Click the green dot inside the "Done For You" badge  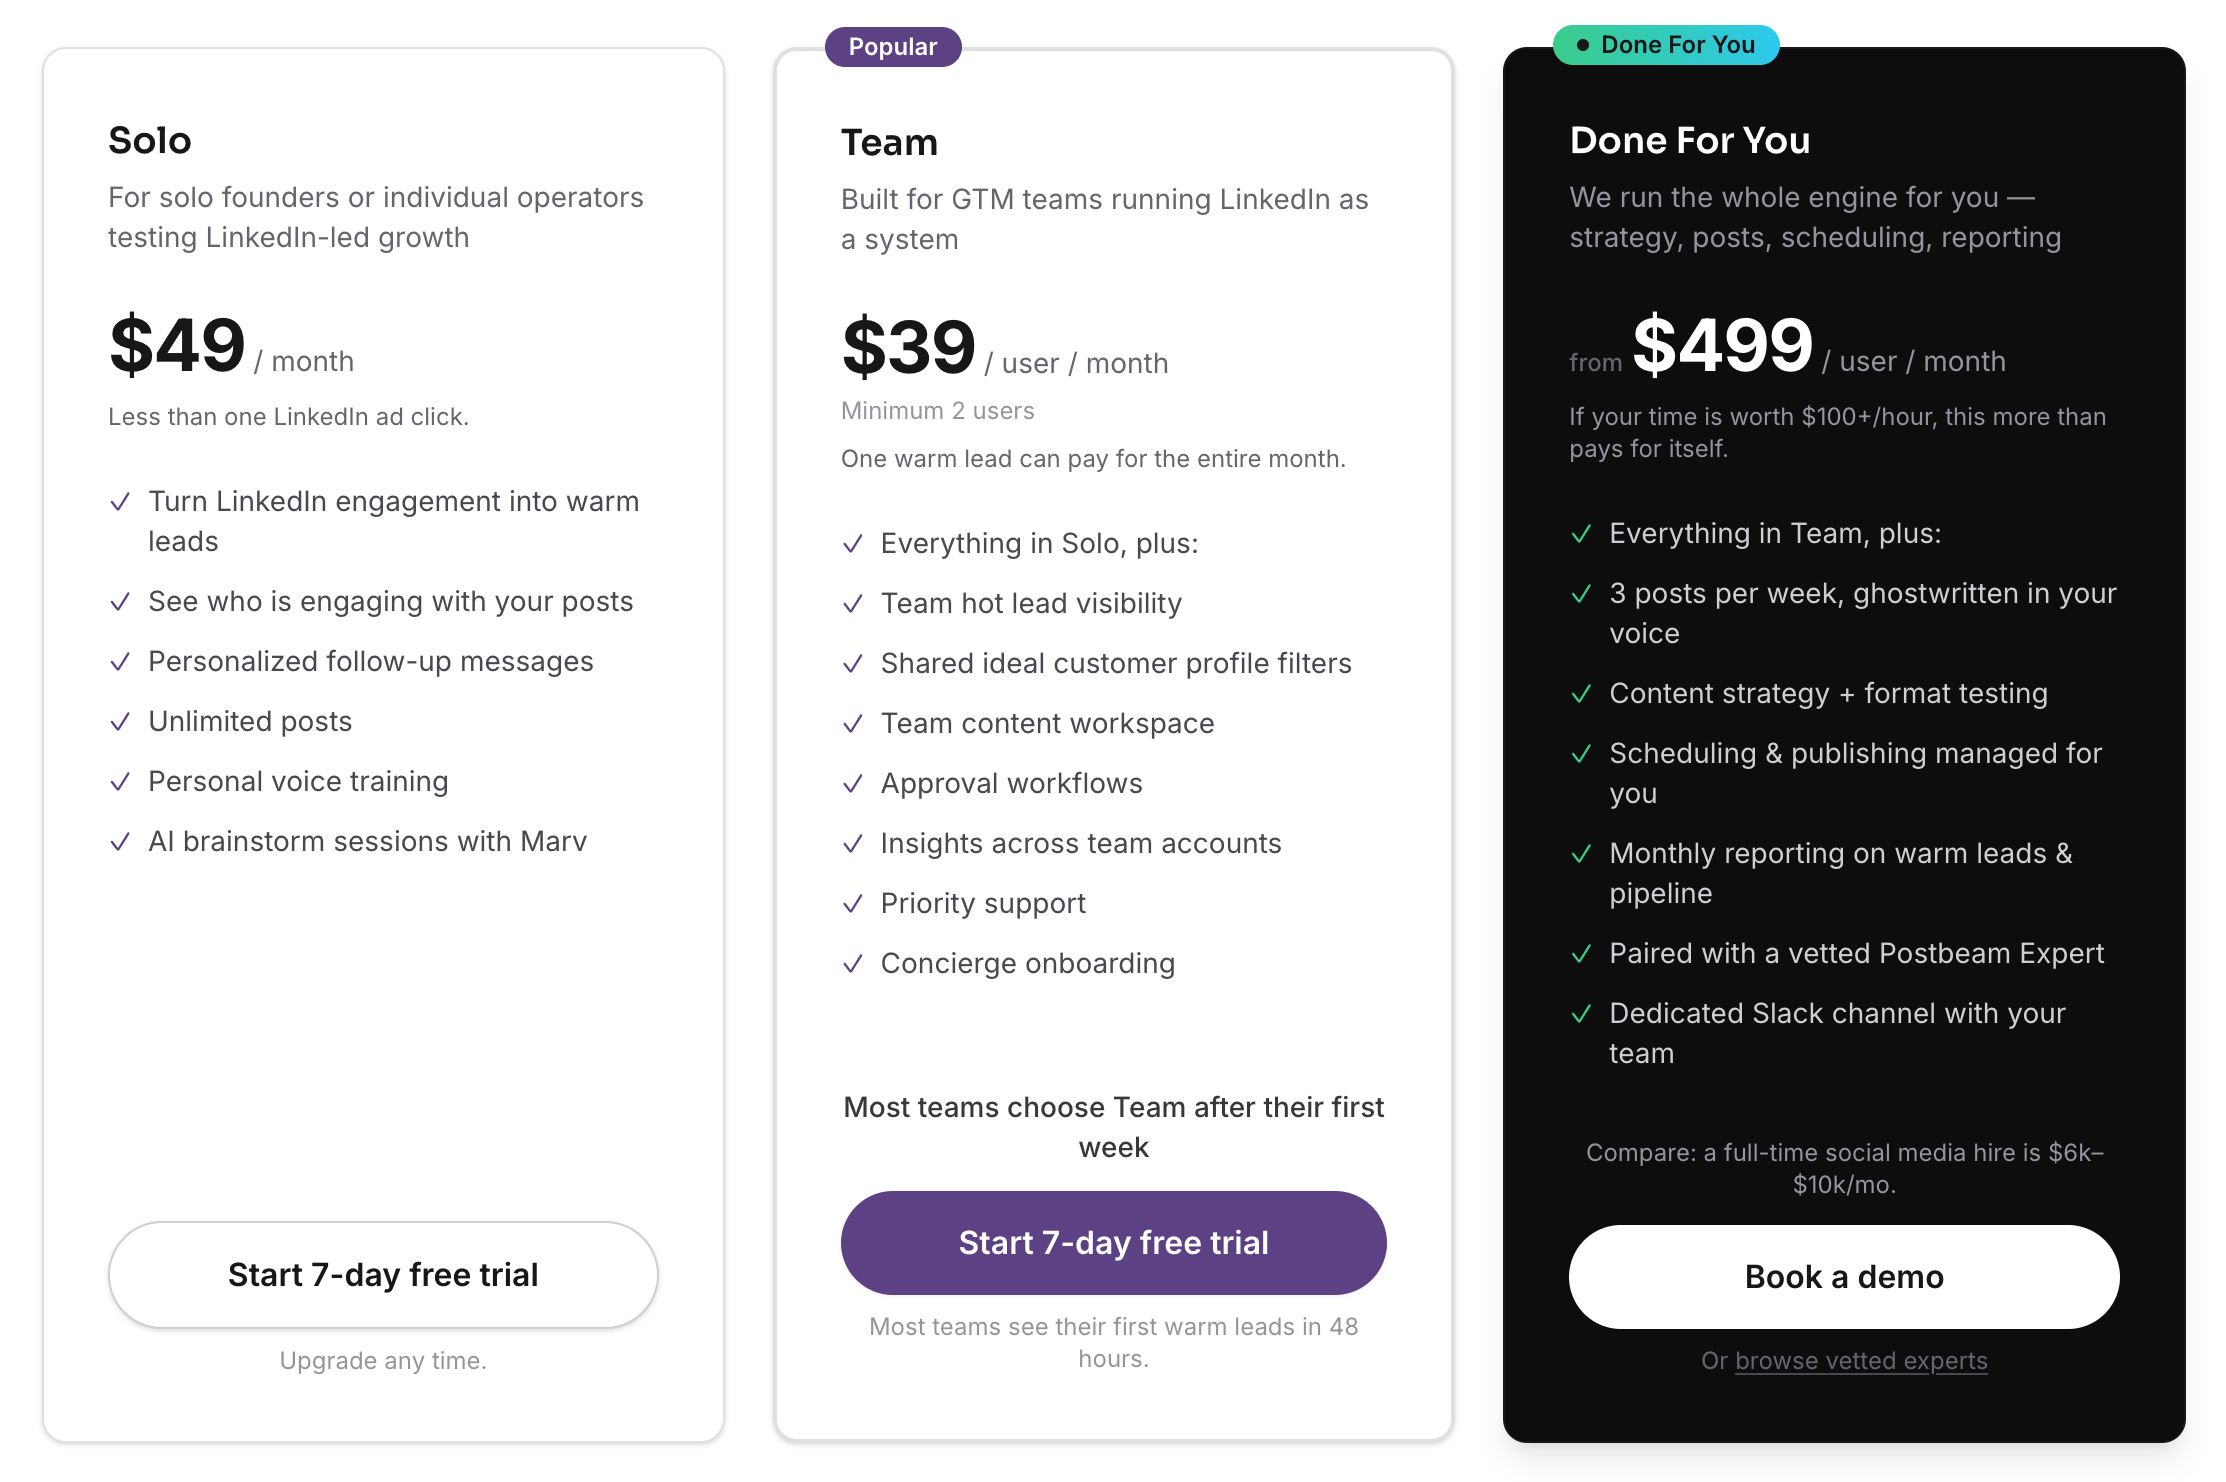click(1583, 44)
